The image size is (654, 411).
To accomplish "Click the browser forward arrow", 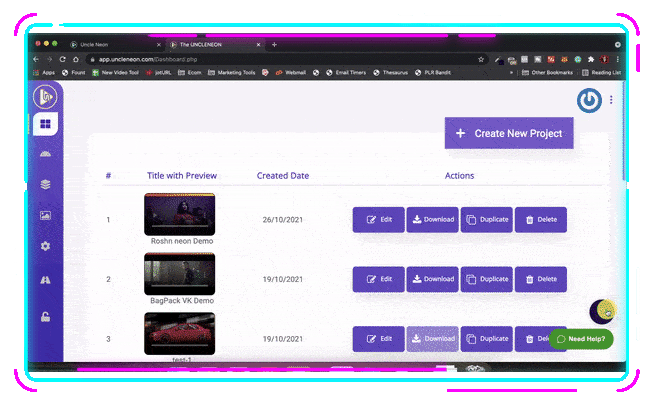I will click(x=50, y=59).
